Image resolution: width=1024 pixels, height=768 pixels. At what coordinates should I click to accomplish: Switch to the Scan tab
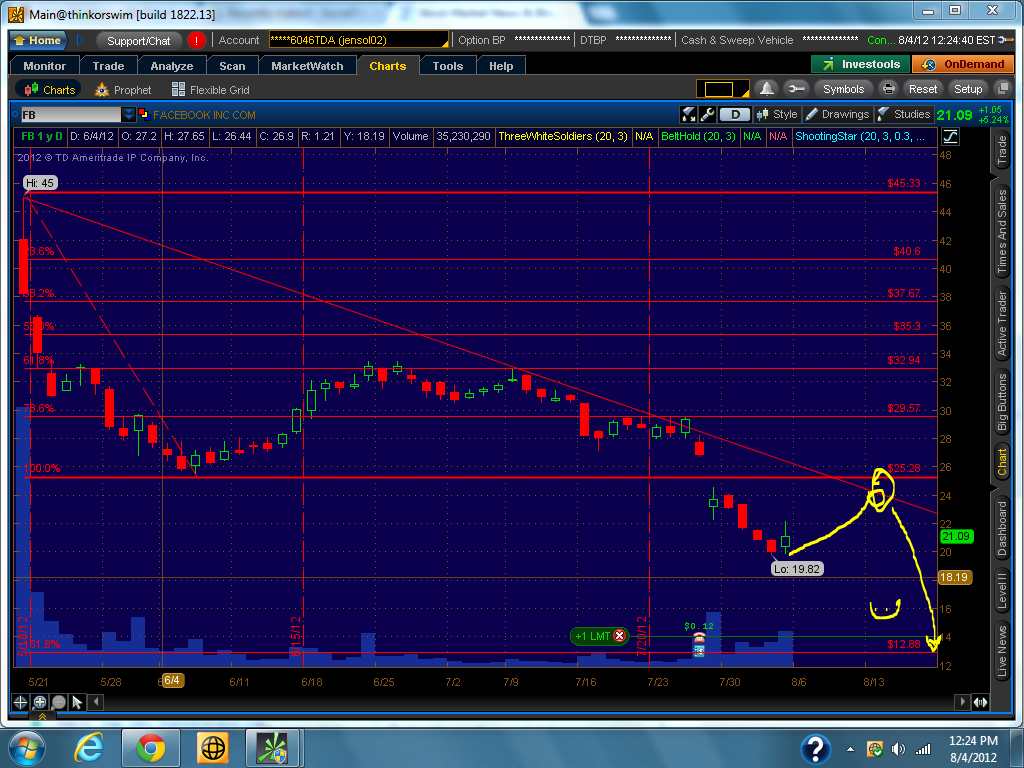pyautogui.click(x=232, y=66)
